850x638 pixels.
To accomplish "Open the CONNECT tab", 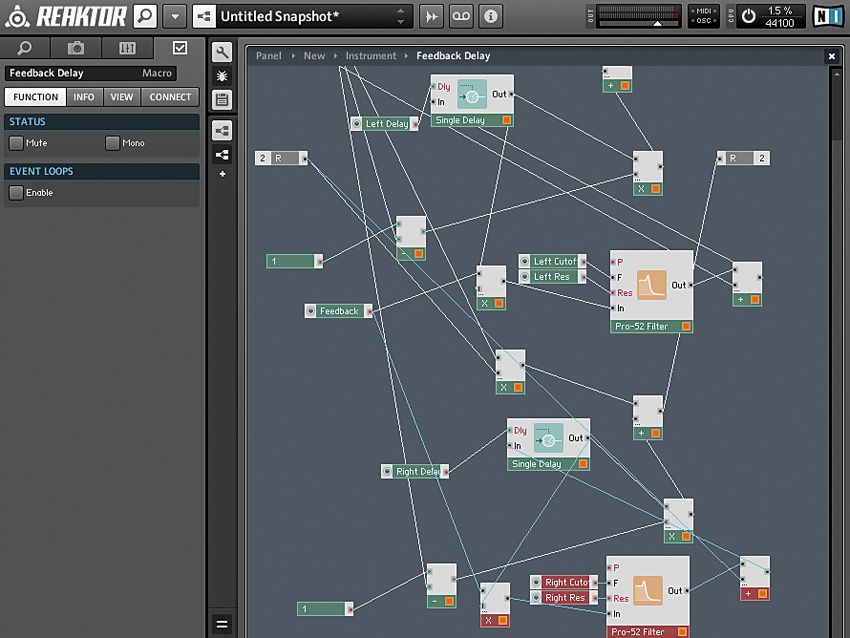I will pyautogui.click(x=169, y=96).
